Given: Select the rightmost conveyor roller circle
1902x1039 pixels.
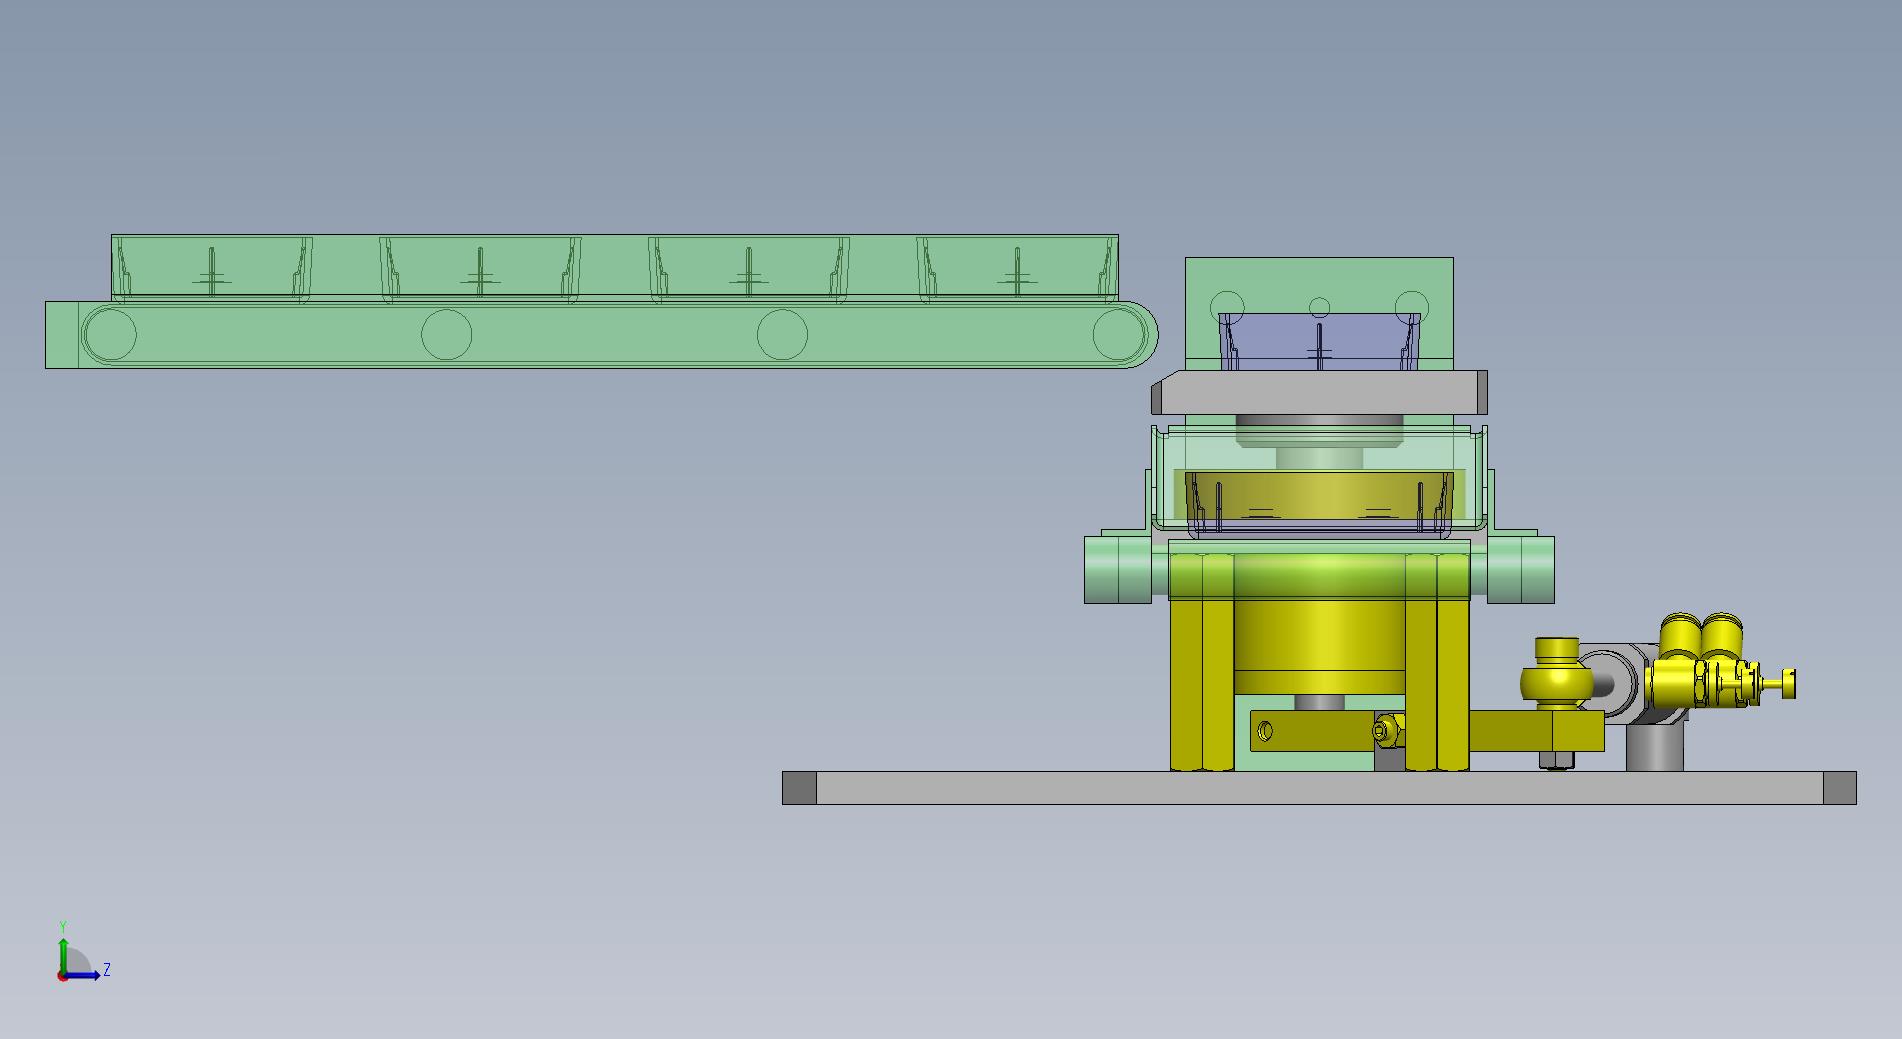Looking at the screenshot, I should (1118, 334).
